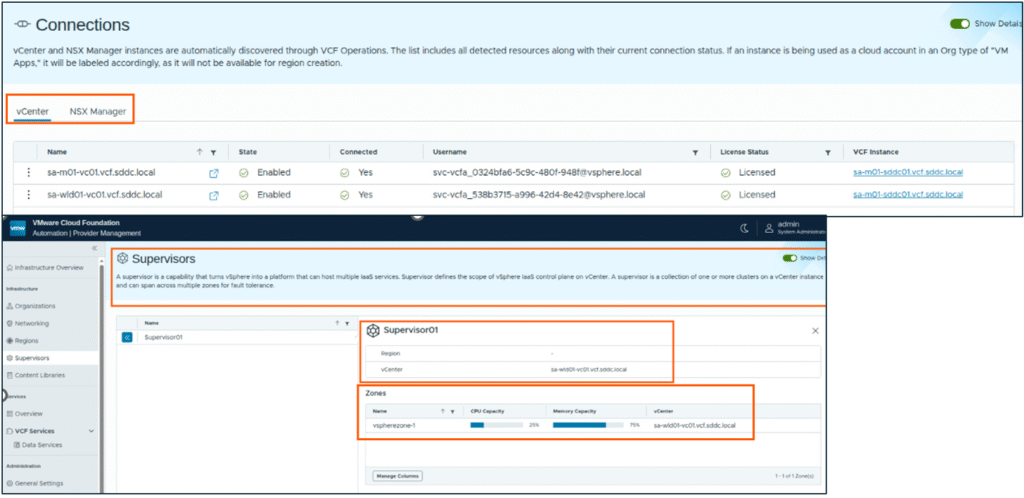Click the Manage Columns button
1024x498 pixels.
click(x=397, y=475)
